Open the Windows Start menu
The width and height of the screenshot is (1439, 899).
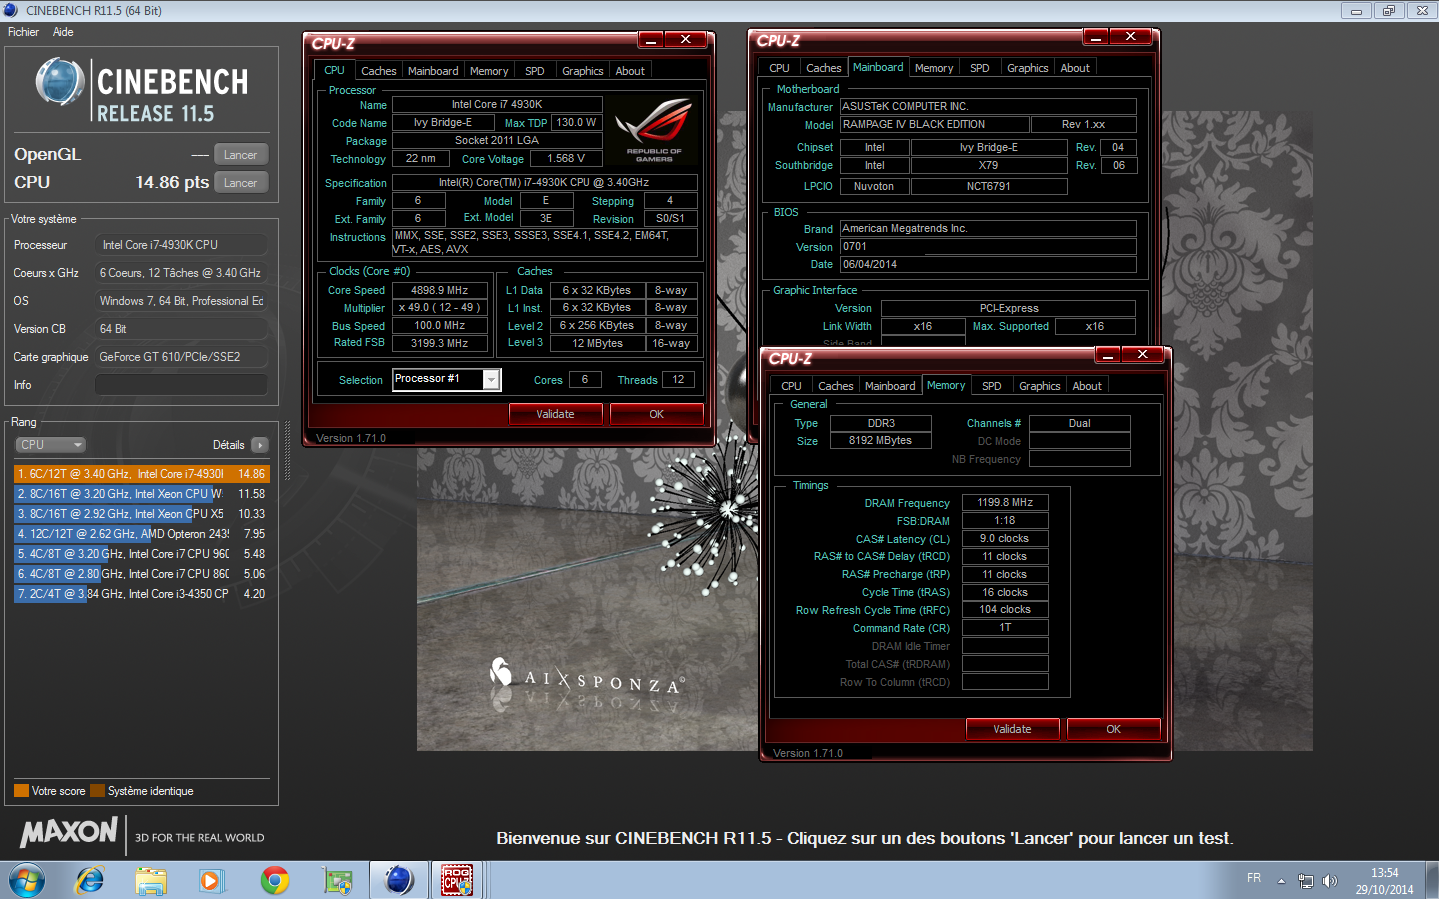(x=27, y=880)
